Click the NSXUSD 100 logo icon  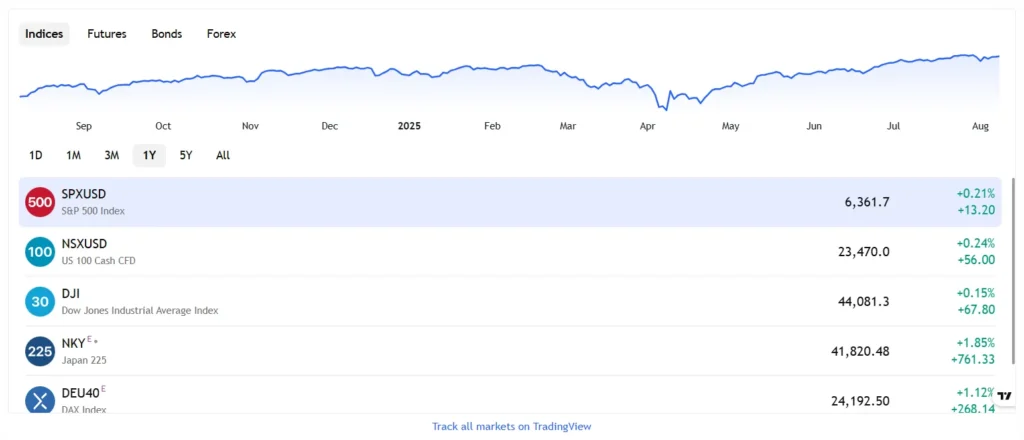pos(40,252)
